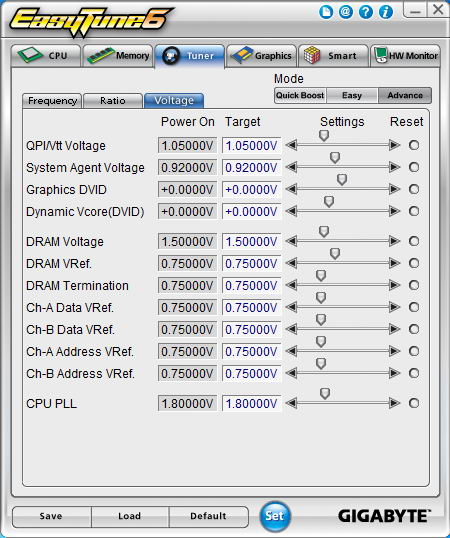This screenshot has height=538, width=450.
Task: Select reset radio for Ch-B Address VRef.
Action: [414, 373]
